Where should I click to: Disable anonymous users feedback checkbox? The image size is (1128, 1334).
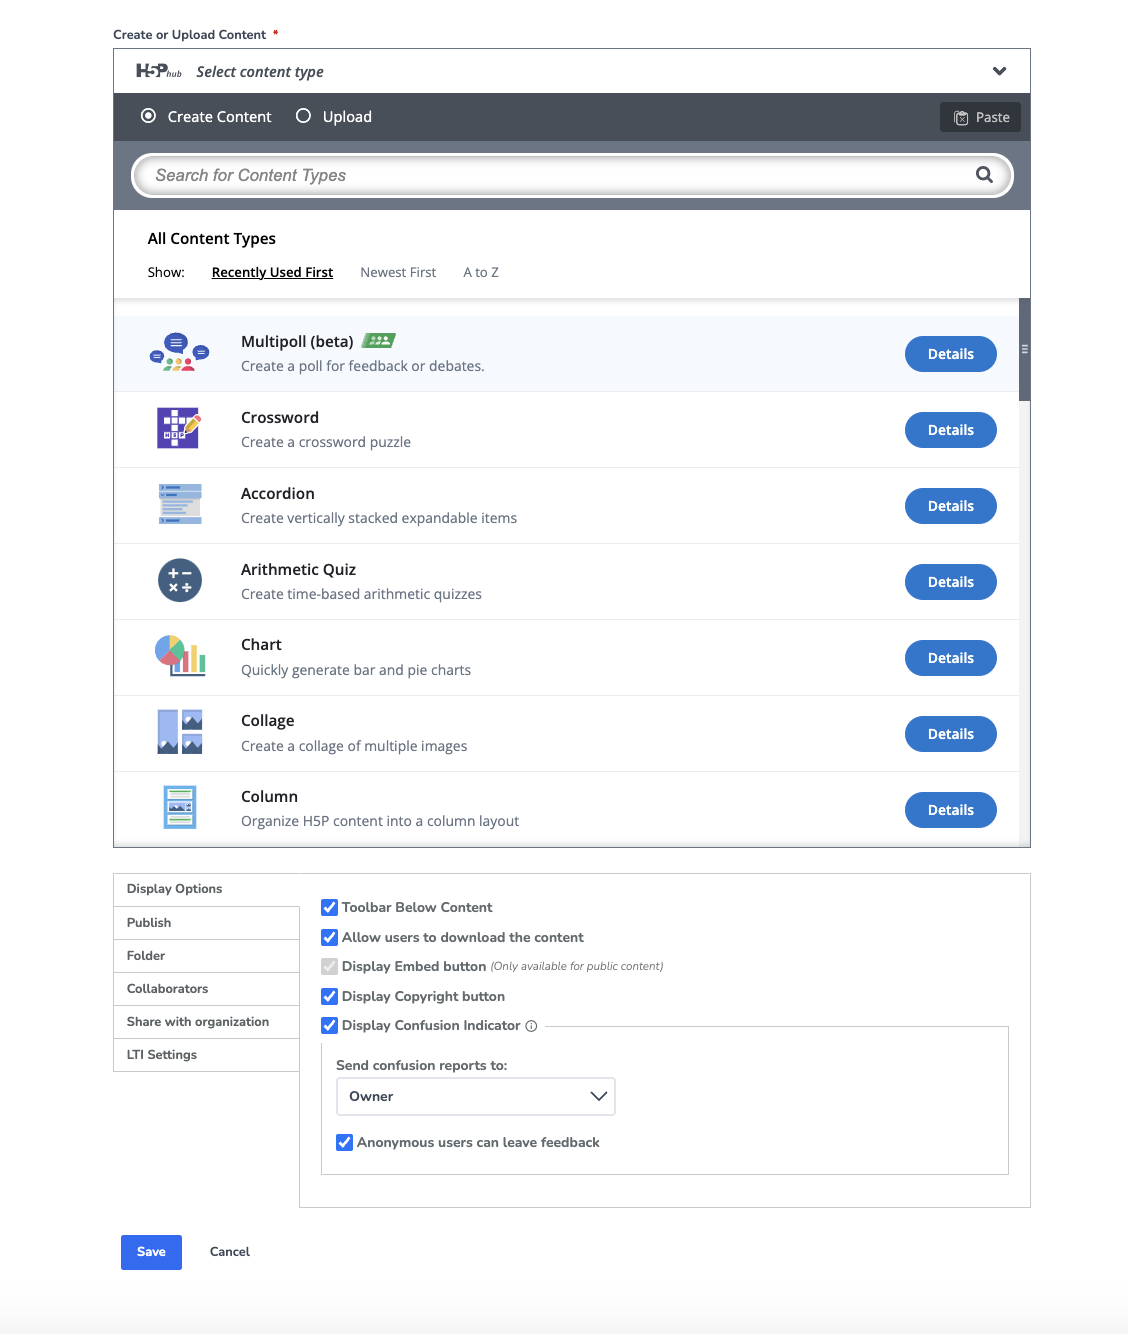[x=344, y=1143]
